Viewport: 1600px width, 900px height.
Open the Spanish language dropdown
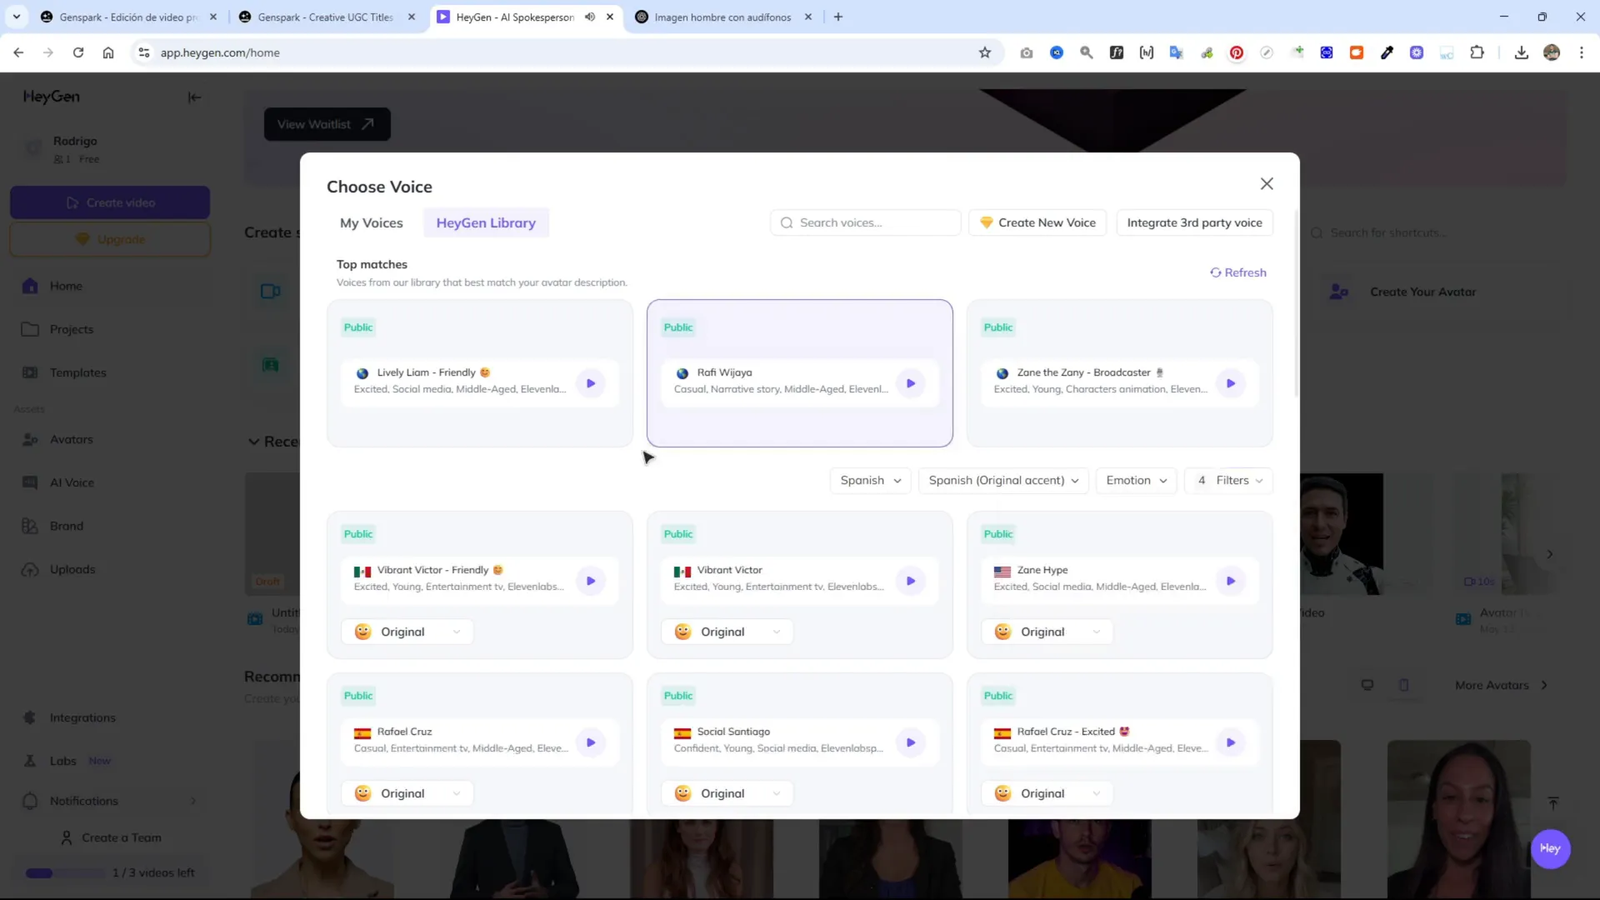[x=870, y=480]
